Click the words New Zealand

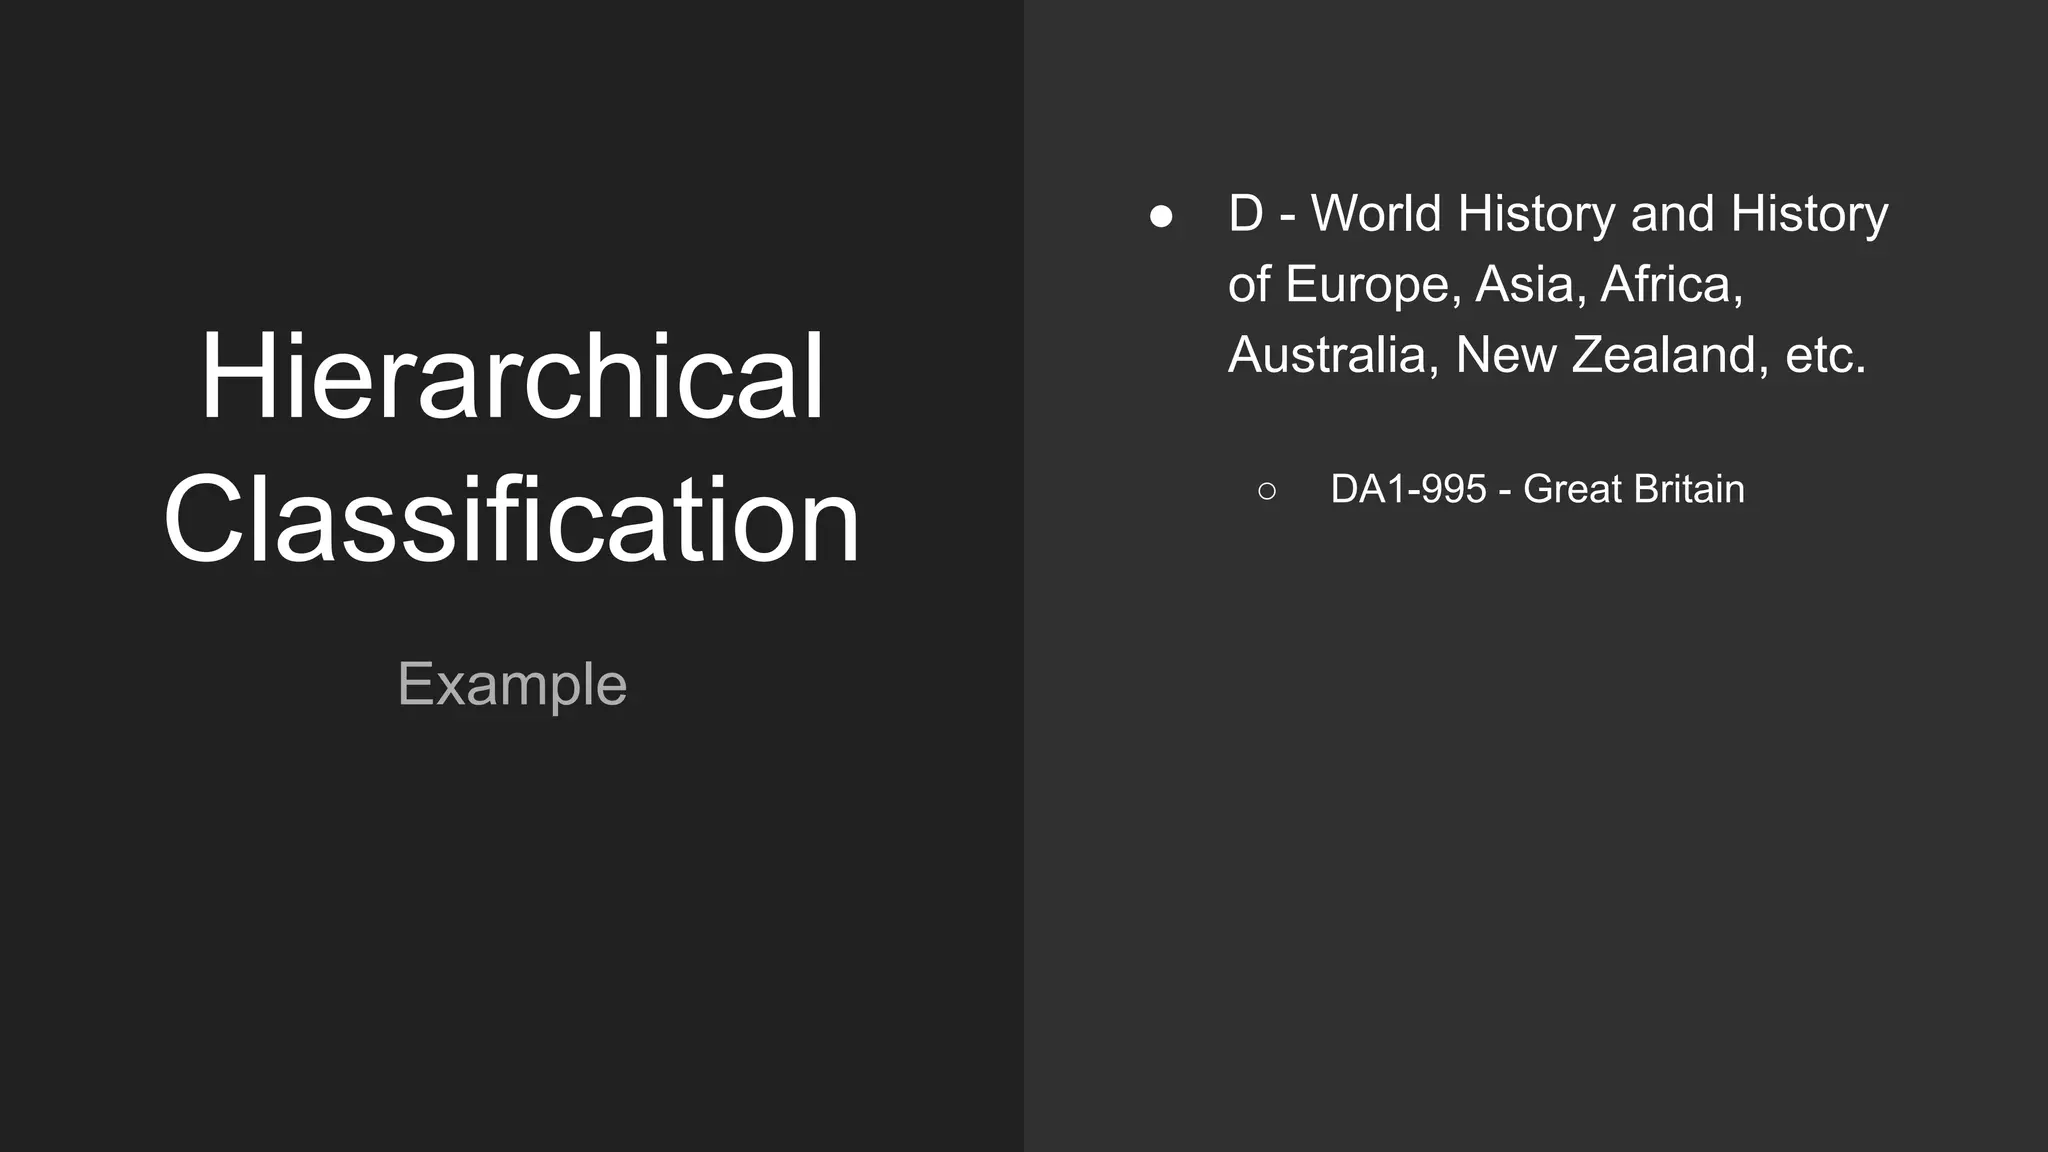[1605, 355]
